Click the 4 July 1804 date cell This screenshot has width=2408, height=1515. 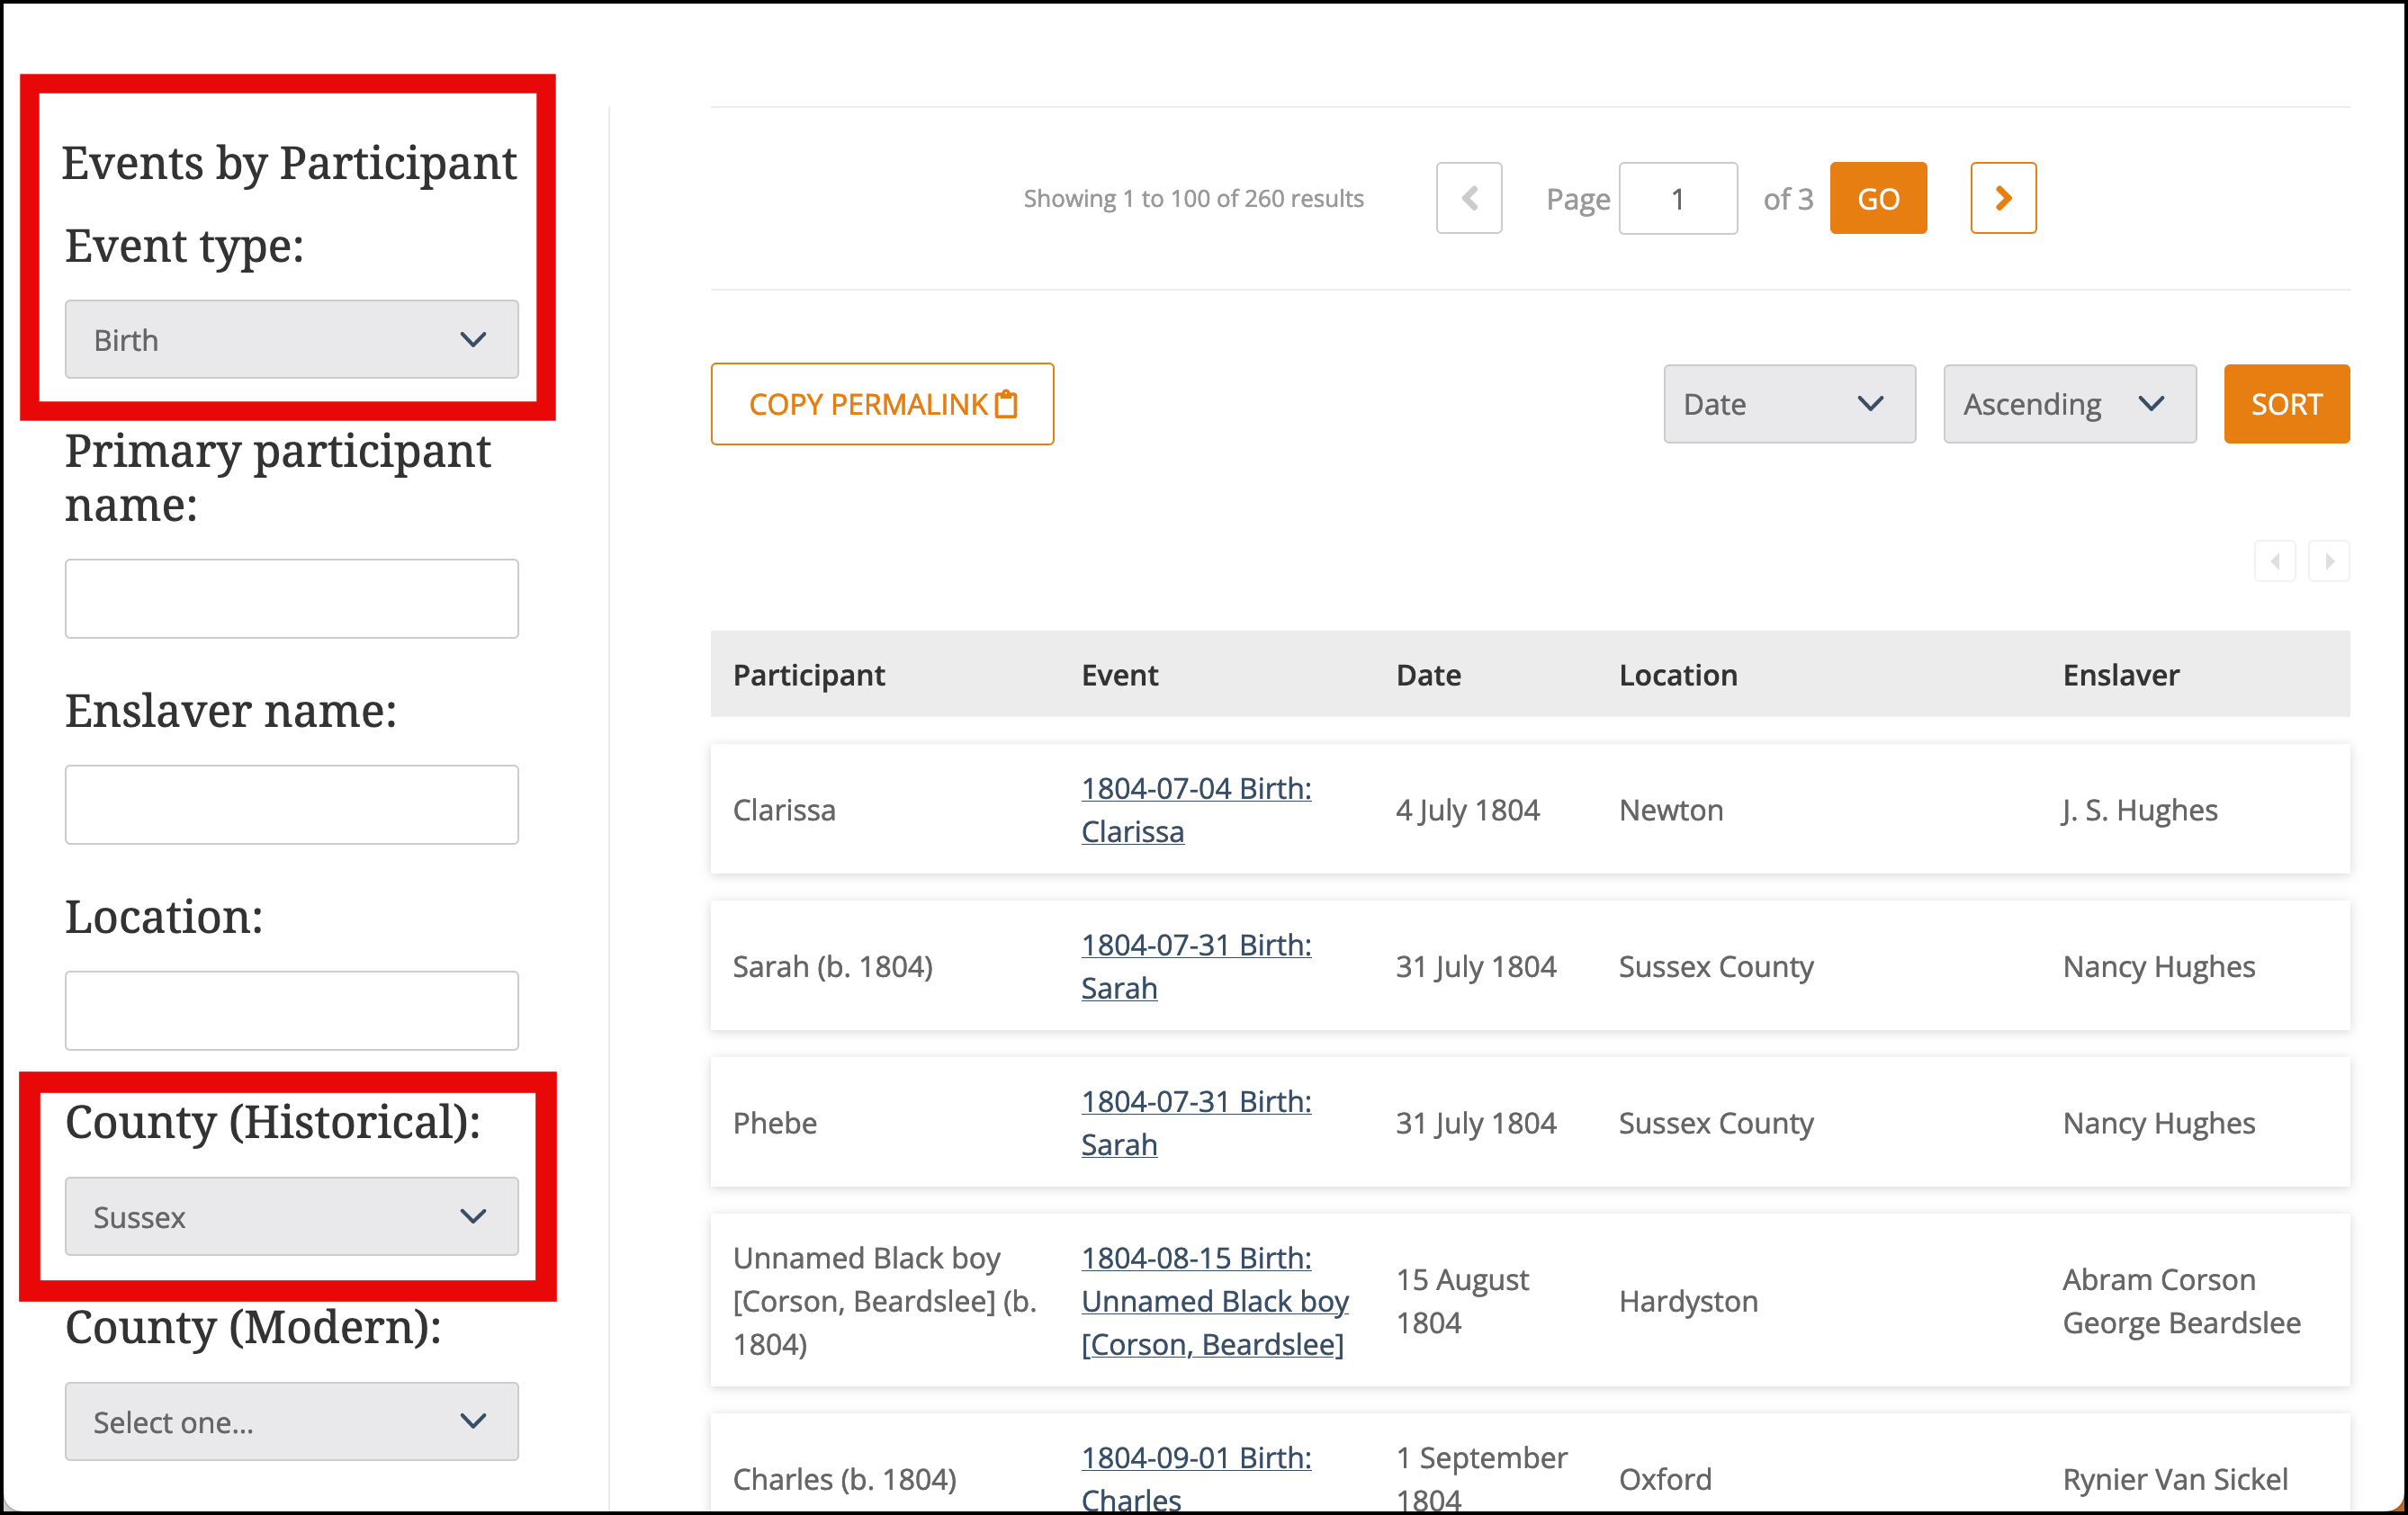[x=1467, y=810]
